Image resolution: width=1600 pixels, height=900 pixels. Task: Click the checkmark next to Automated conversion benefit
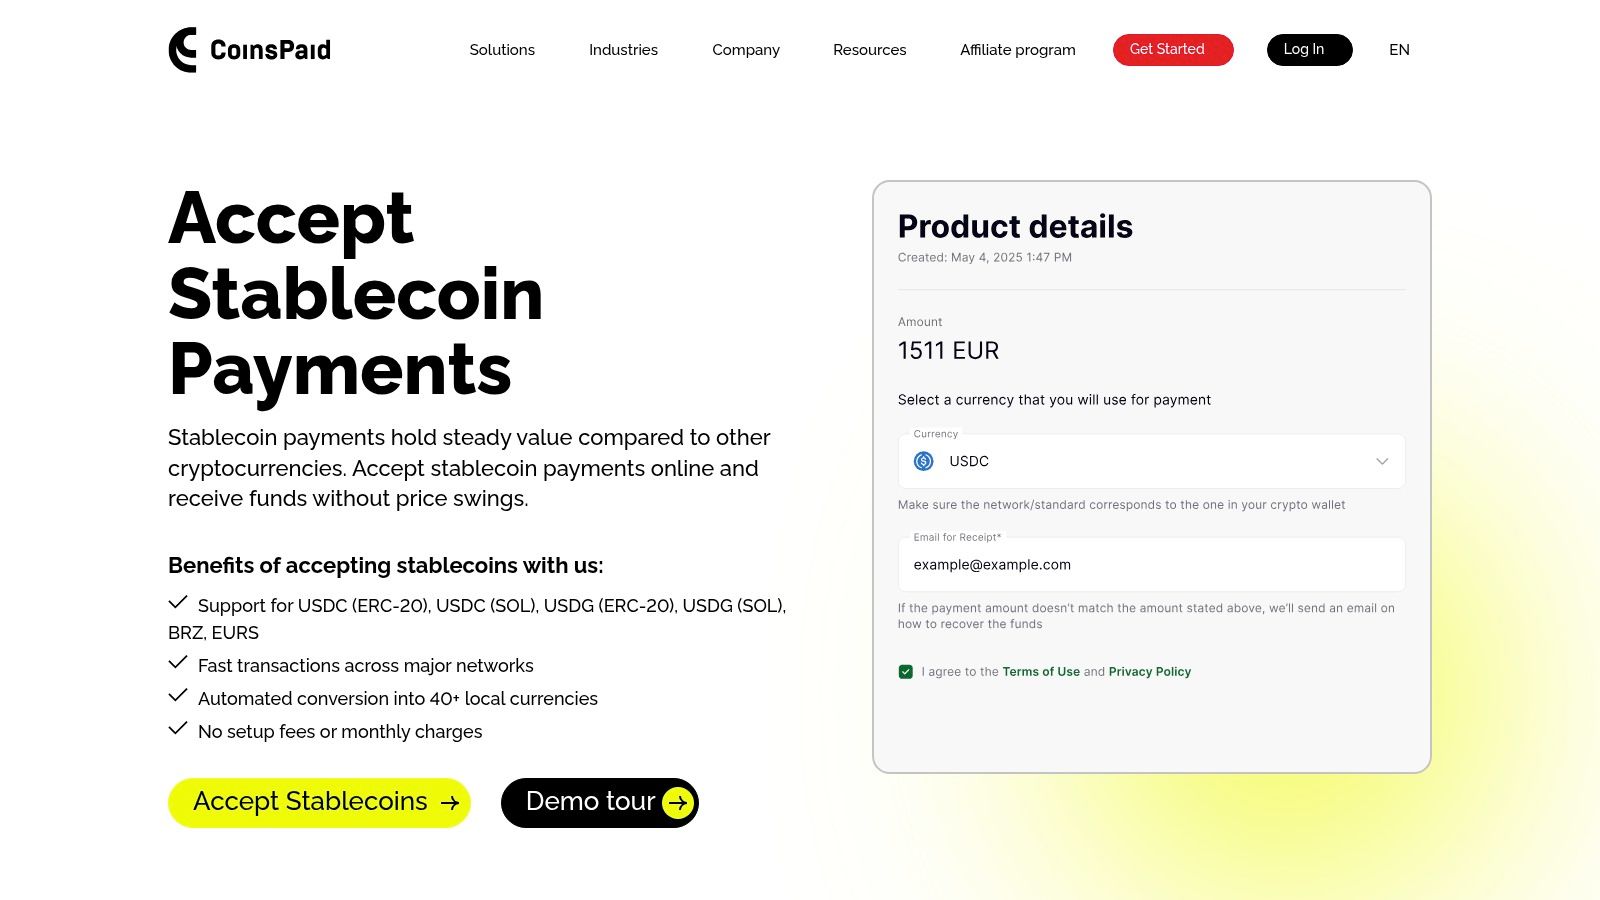[x=179, y=695]
